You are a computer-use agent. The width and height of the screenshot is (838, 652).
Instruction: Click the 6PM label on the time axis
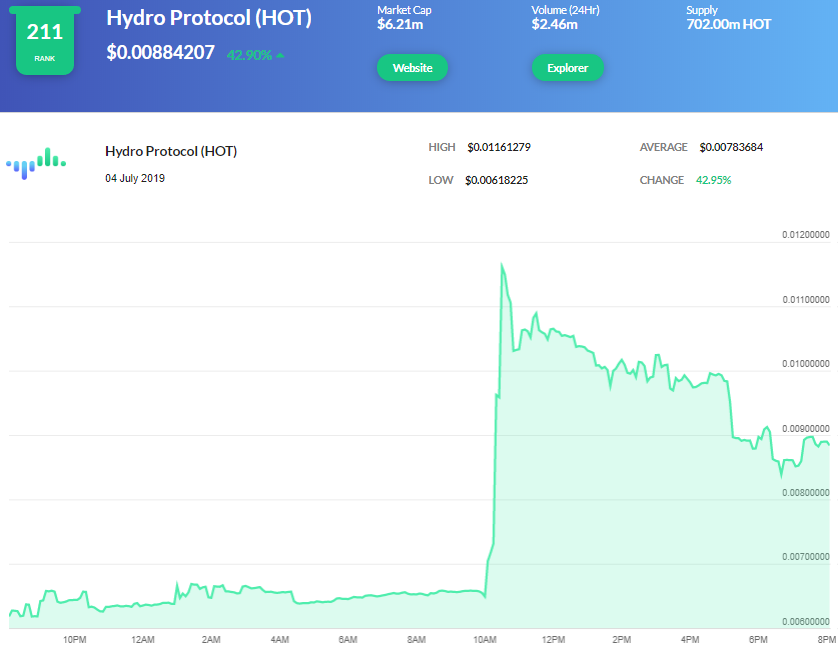[758, 640]
